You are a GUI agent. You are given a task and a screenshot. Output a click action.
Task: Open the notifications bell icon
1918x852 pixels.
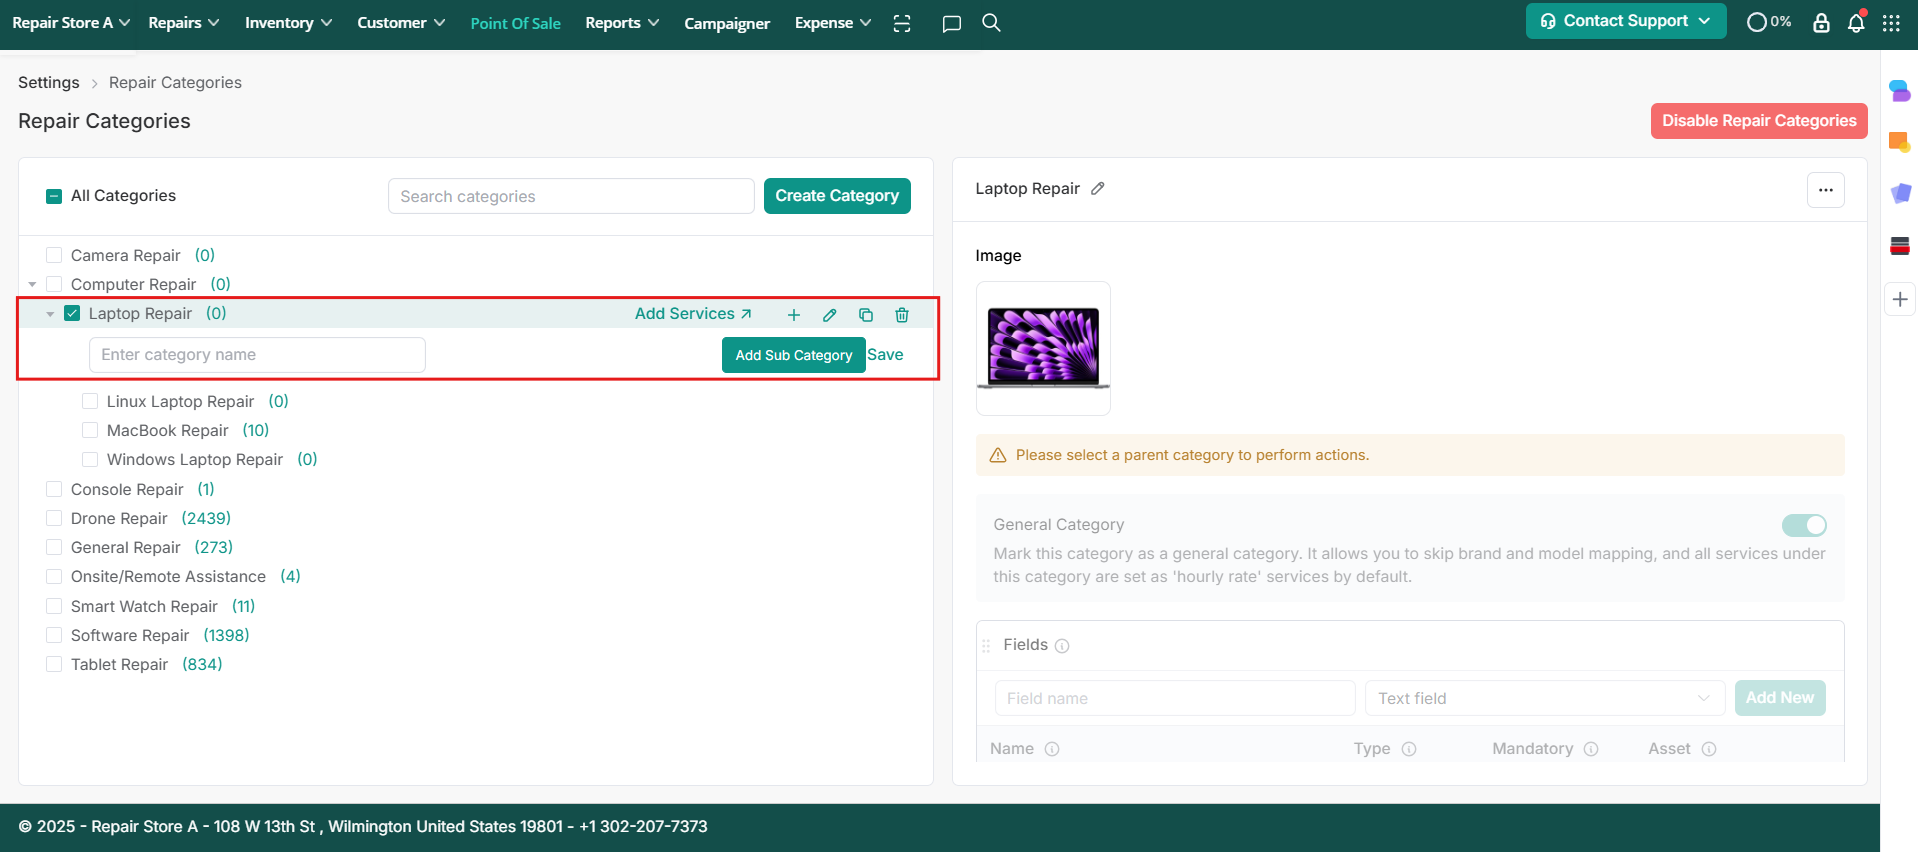(1856, 23)
